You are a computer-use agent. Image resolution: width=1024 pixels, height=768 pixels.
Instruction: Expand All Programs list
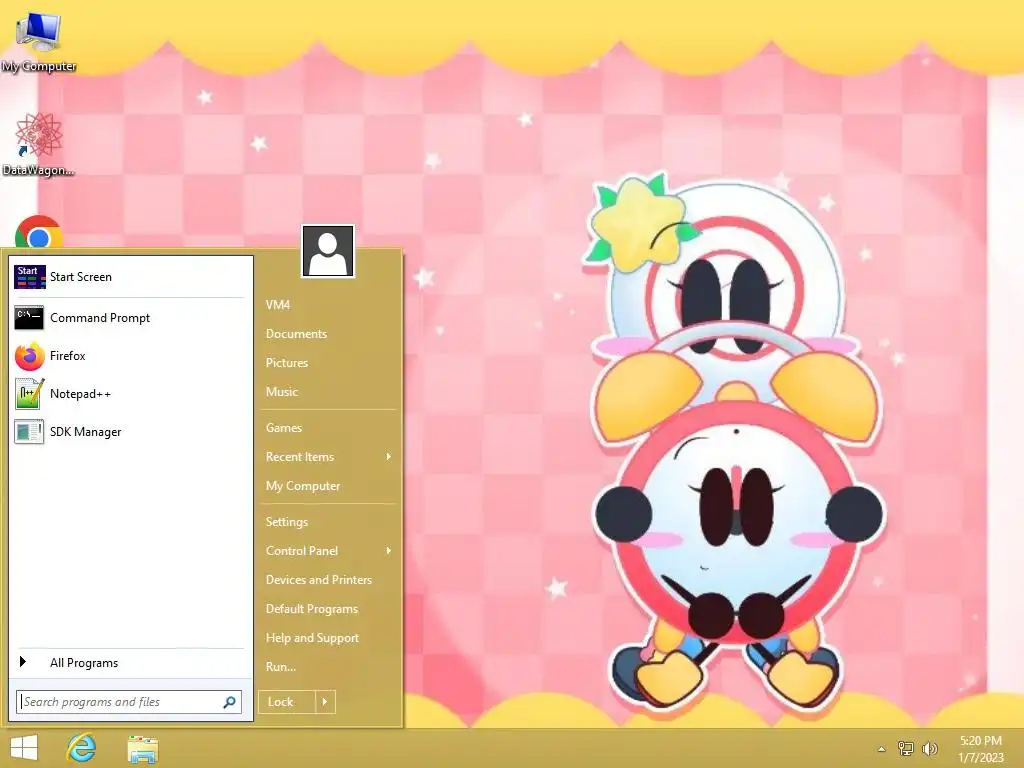point(129,663)
